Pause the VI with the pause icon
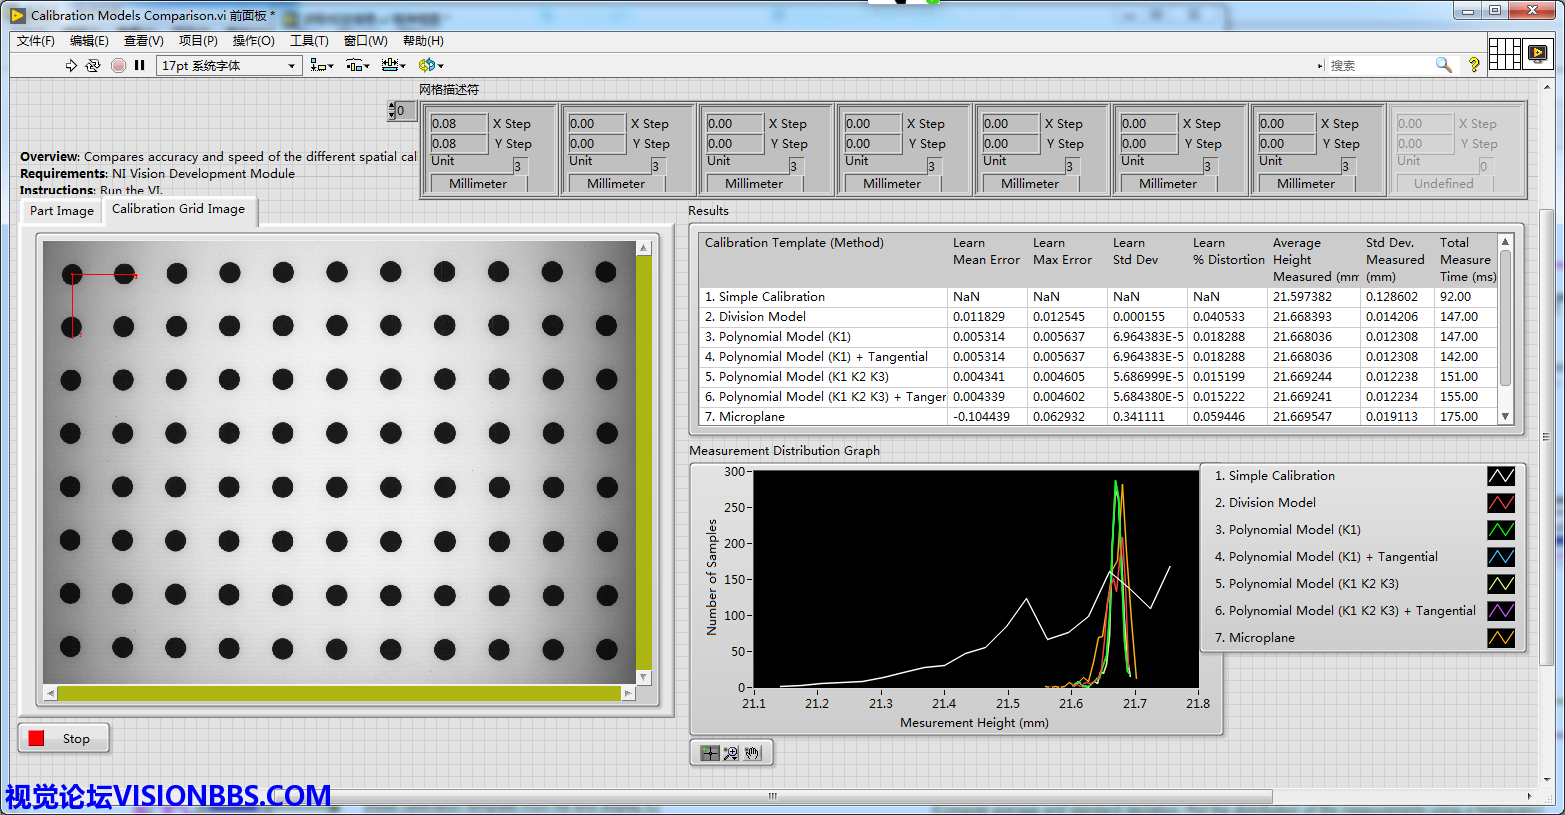Image resolution: width=1565 pixels, height=815 pixels. 140,66
